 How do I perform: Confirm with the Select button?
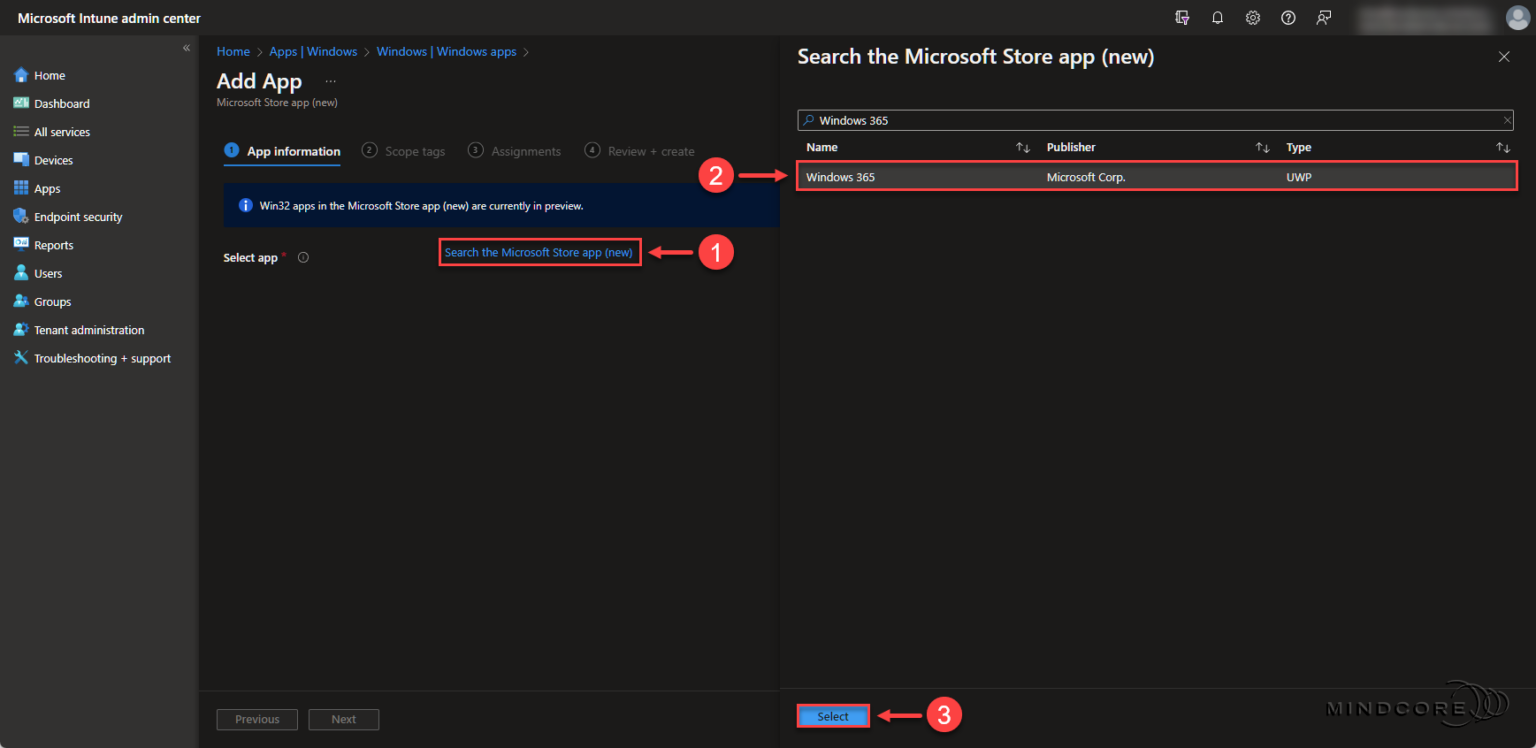pos(833,716)
